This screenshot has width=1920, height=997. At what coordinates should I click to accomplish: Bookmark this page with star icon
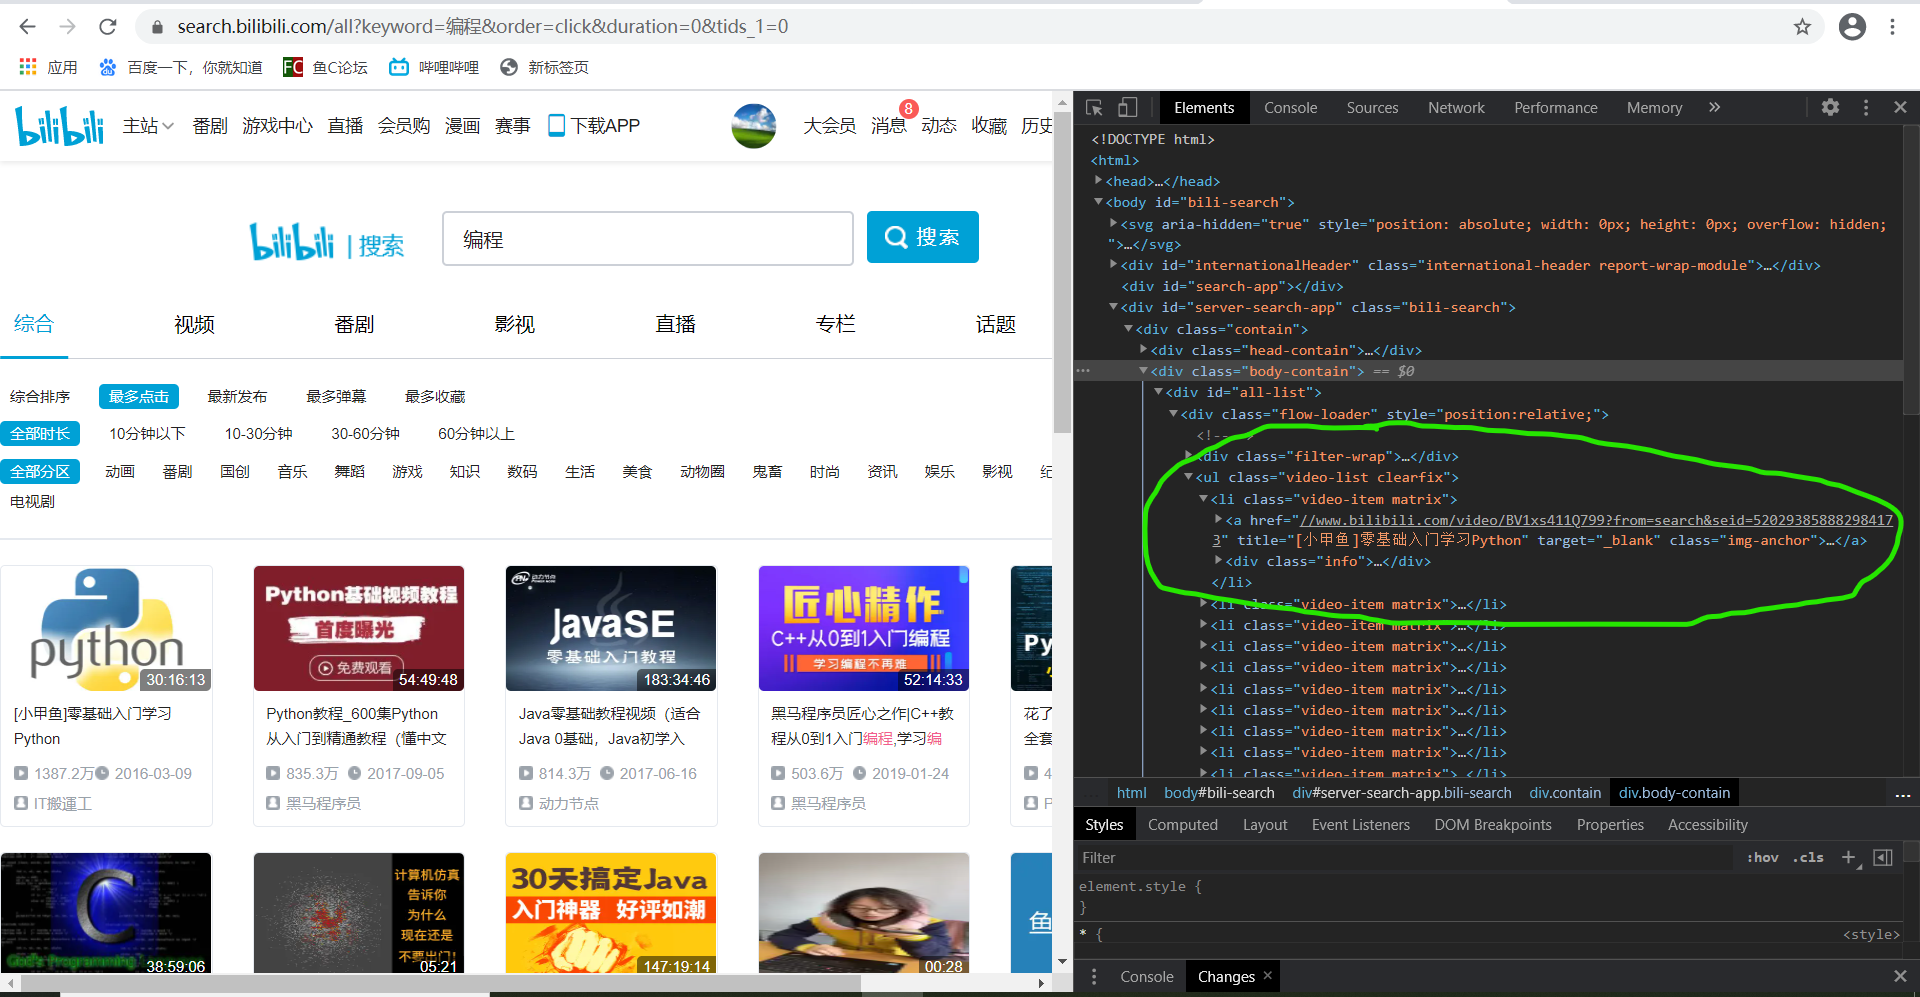1802,27
